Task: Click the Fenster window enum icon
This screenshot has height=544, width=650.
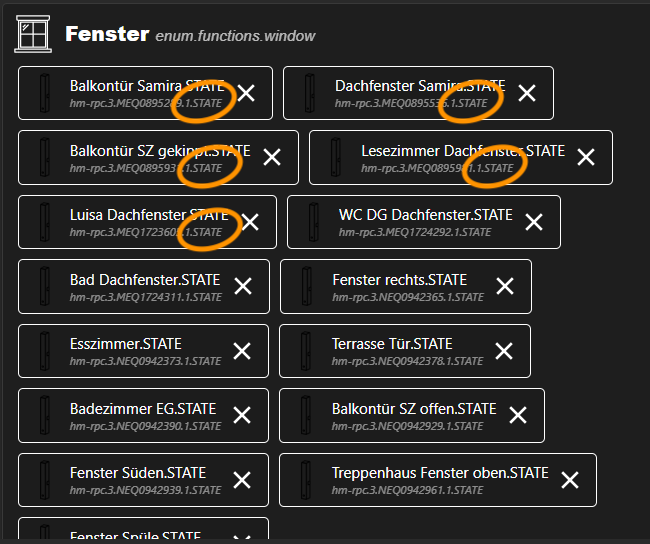Action: (33, 34)
